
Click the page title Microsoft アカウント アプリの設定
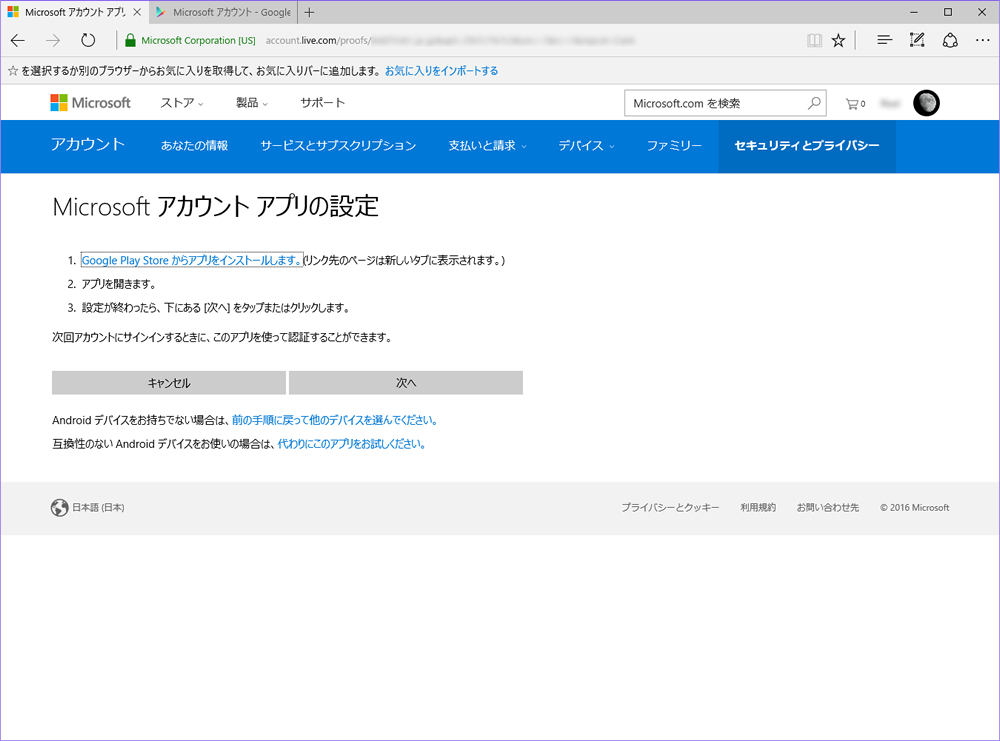click(x=216, y=207)
